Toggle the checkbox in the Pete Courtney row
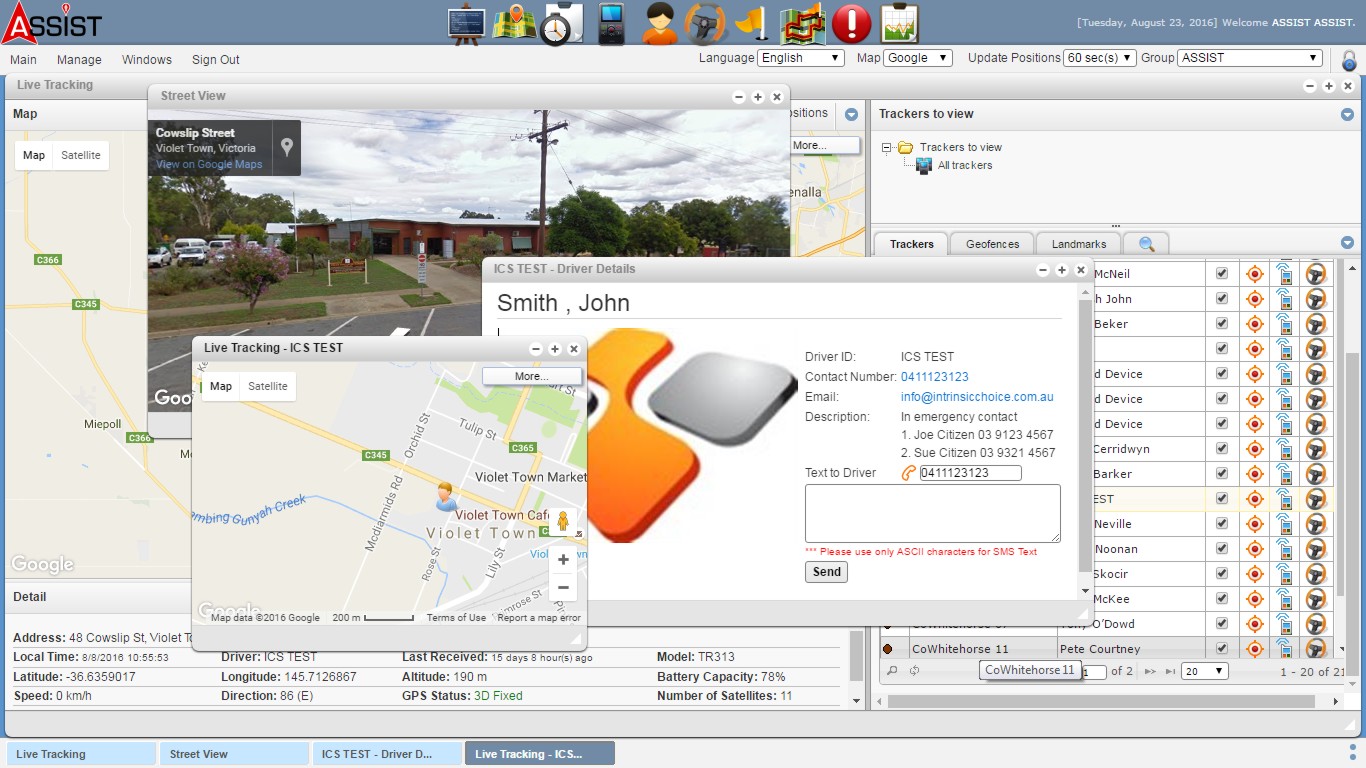Viewport: 1366px width, 768px height. [1221, 649]
